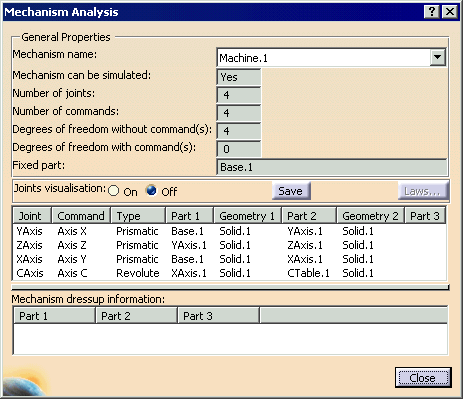Click the Fixed part Base.1 field
Image resolution: width=463 pixels, height=399 pixels.
point(332,167)
